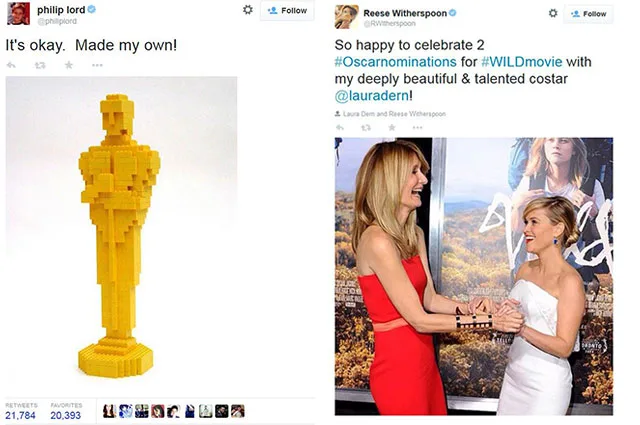Click the #Oscarnominations hashtag
Viewport: 640px width, 425px height.
(x=395, y=62)
